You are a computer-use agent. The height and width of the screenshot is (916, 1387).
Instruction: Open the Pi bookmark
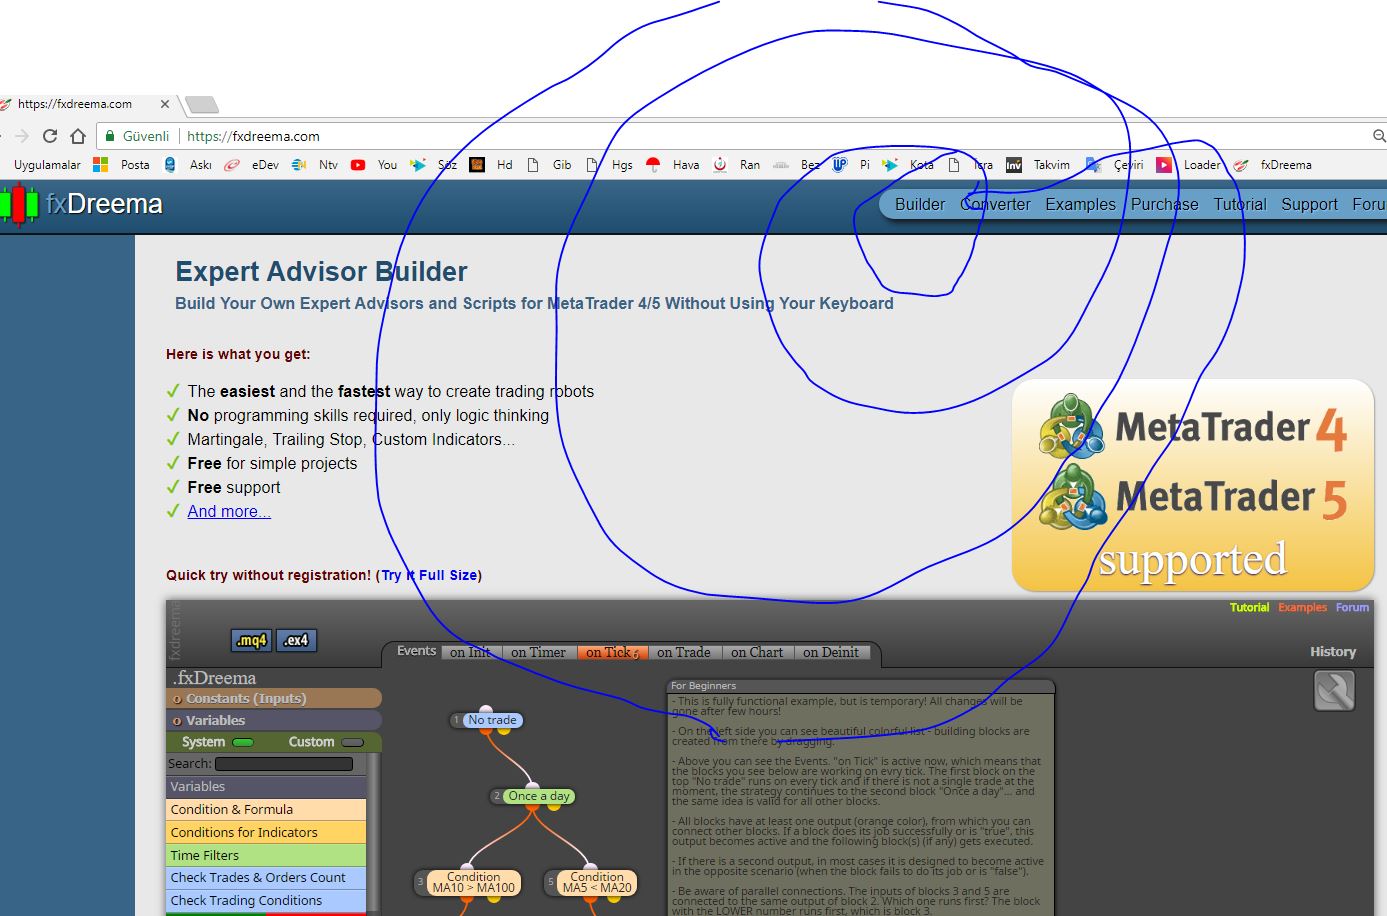851,165
